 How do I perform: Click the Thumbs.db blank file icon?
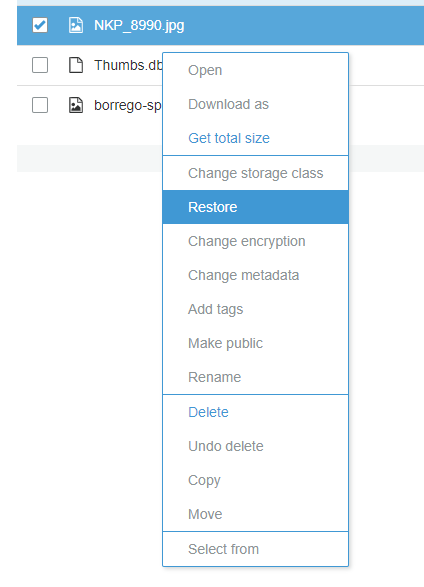76,65
